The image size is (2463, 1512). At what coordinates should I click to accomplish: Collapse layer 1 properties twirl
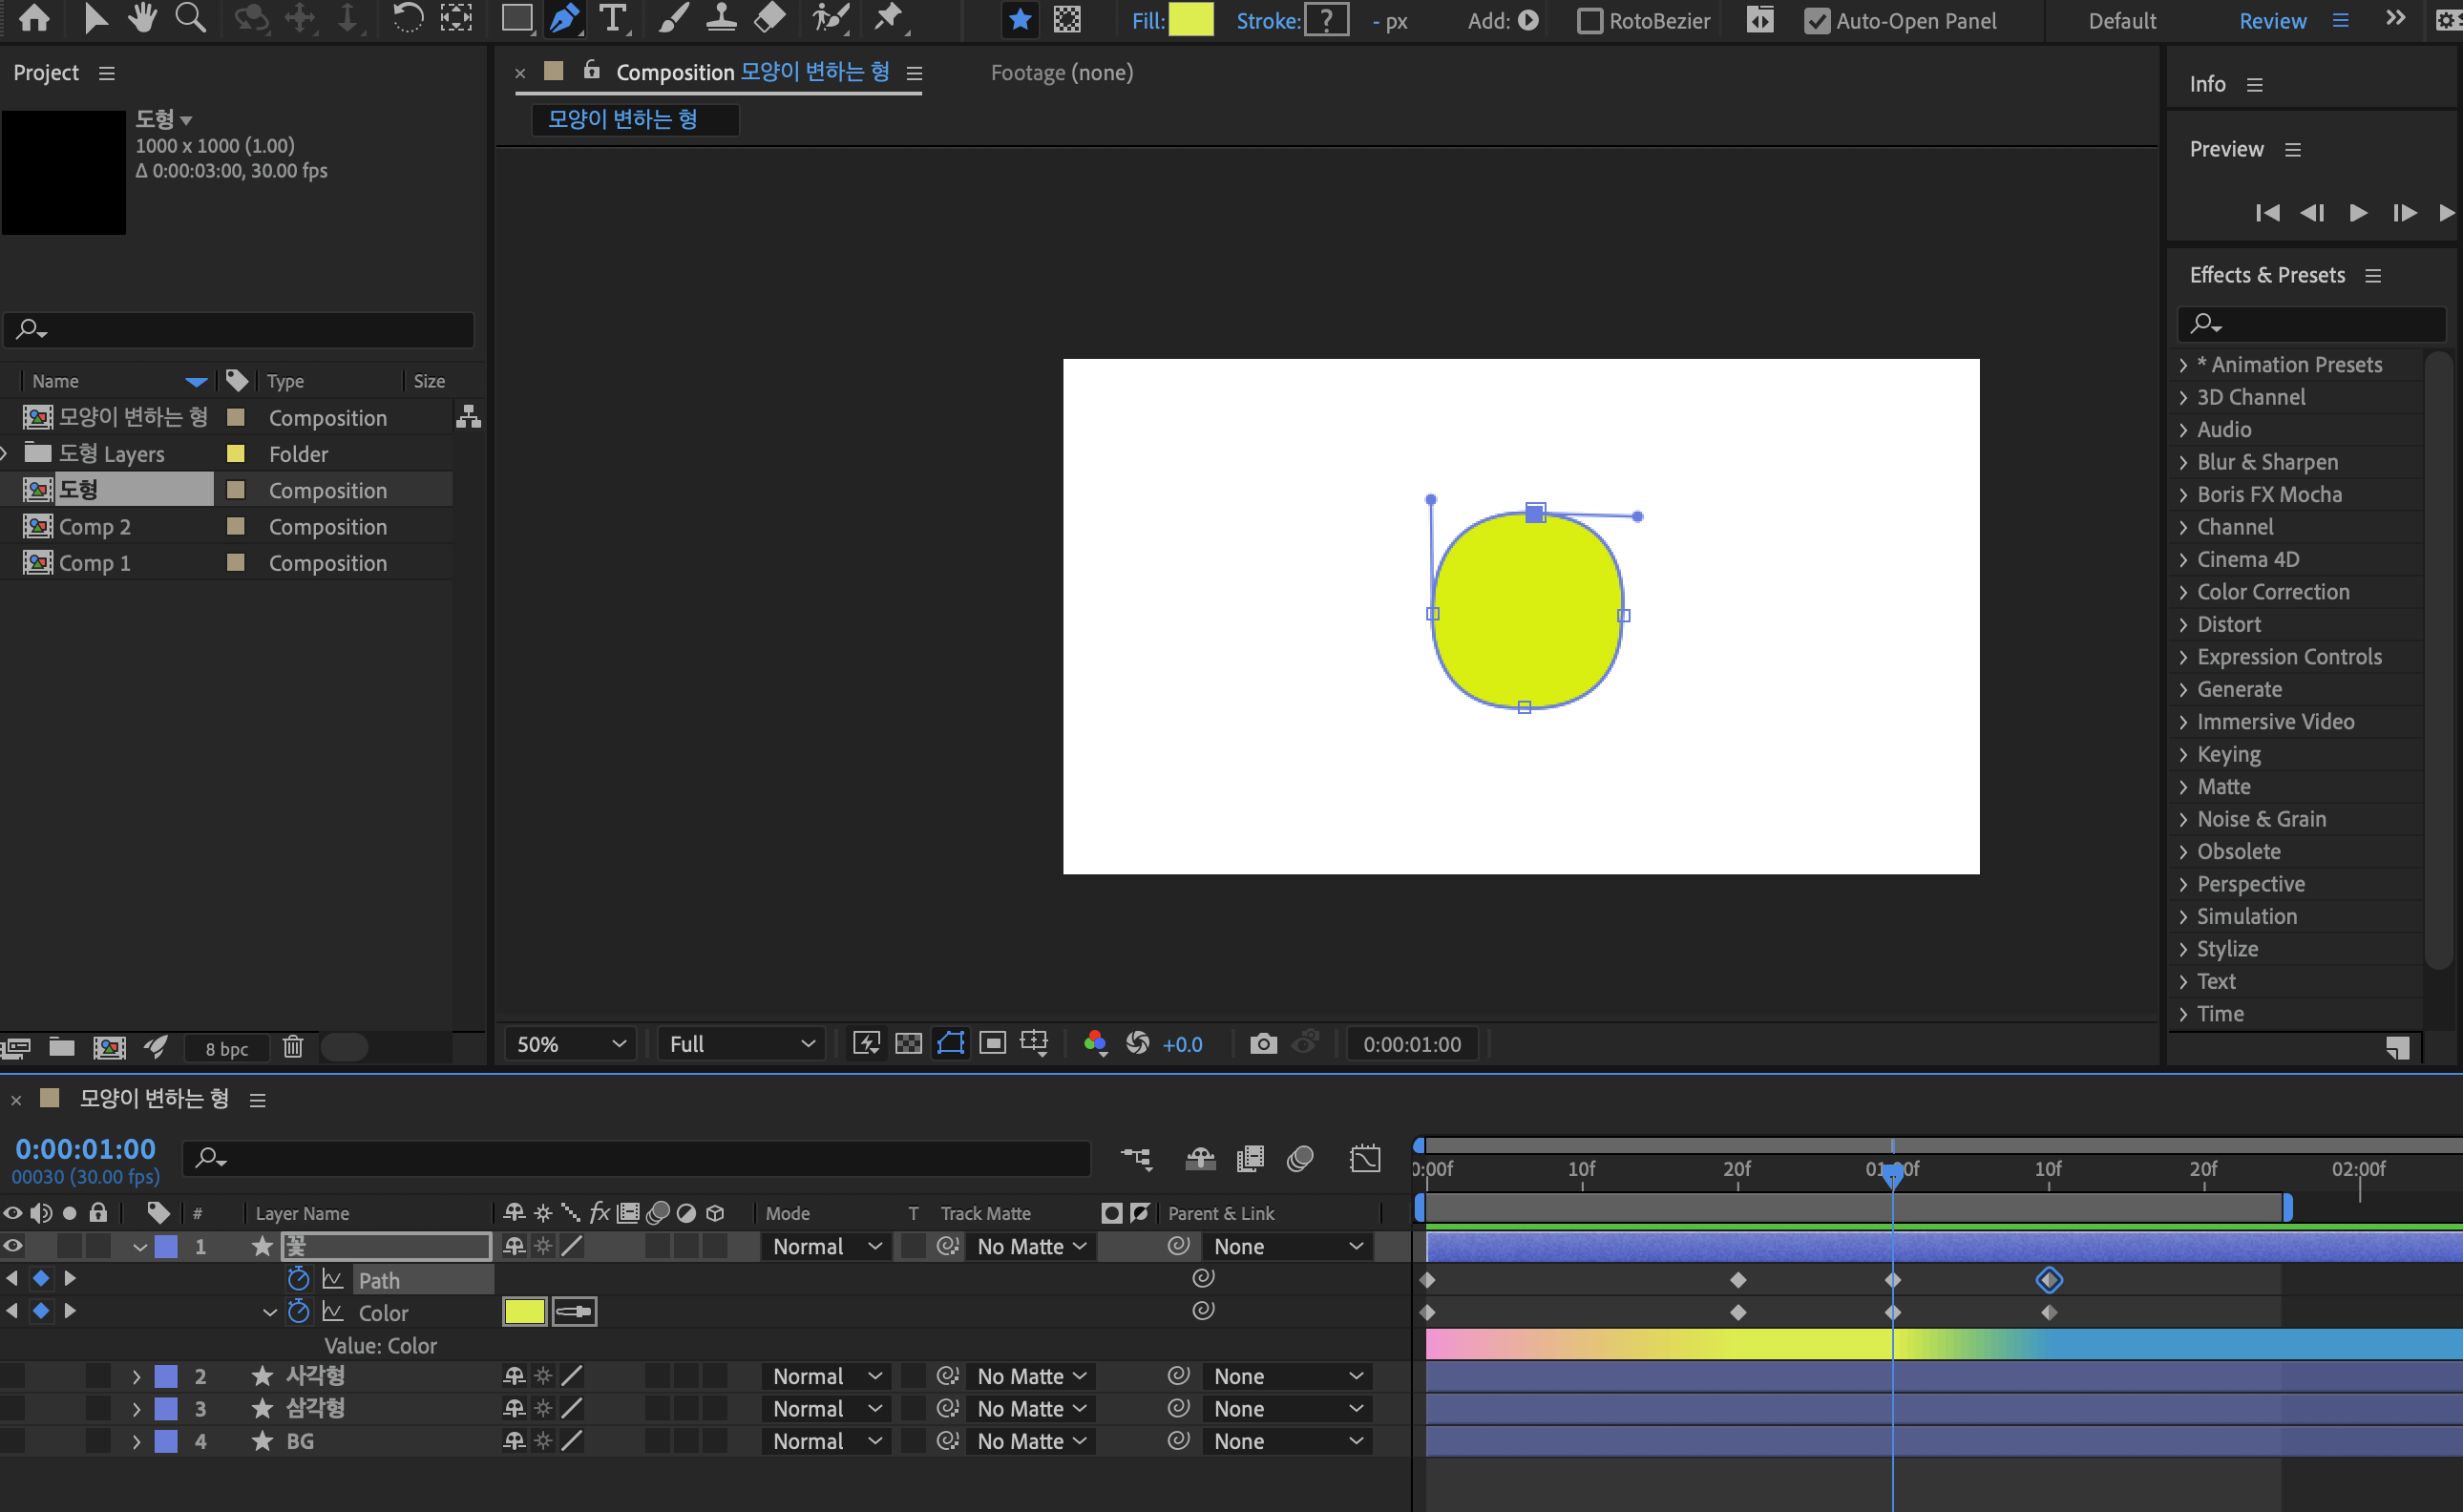140,1246
